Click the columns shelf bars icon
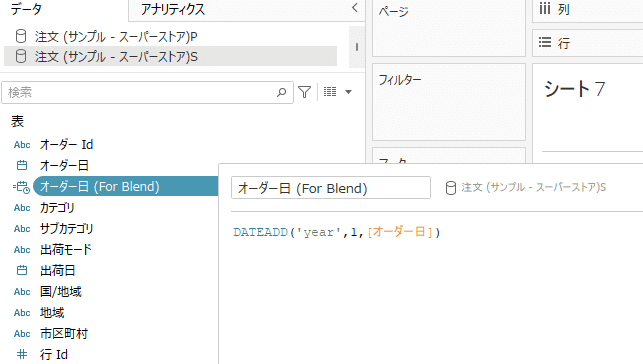 click(545, 9)
